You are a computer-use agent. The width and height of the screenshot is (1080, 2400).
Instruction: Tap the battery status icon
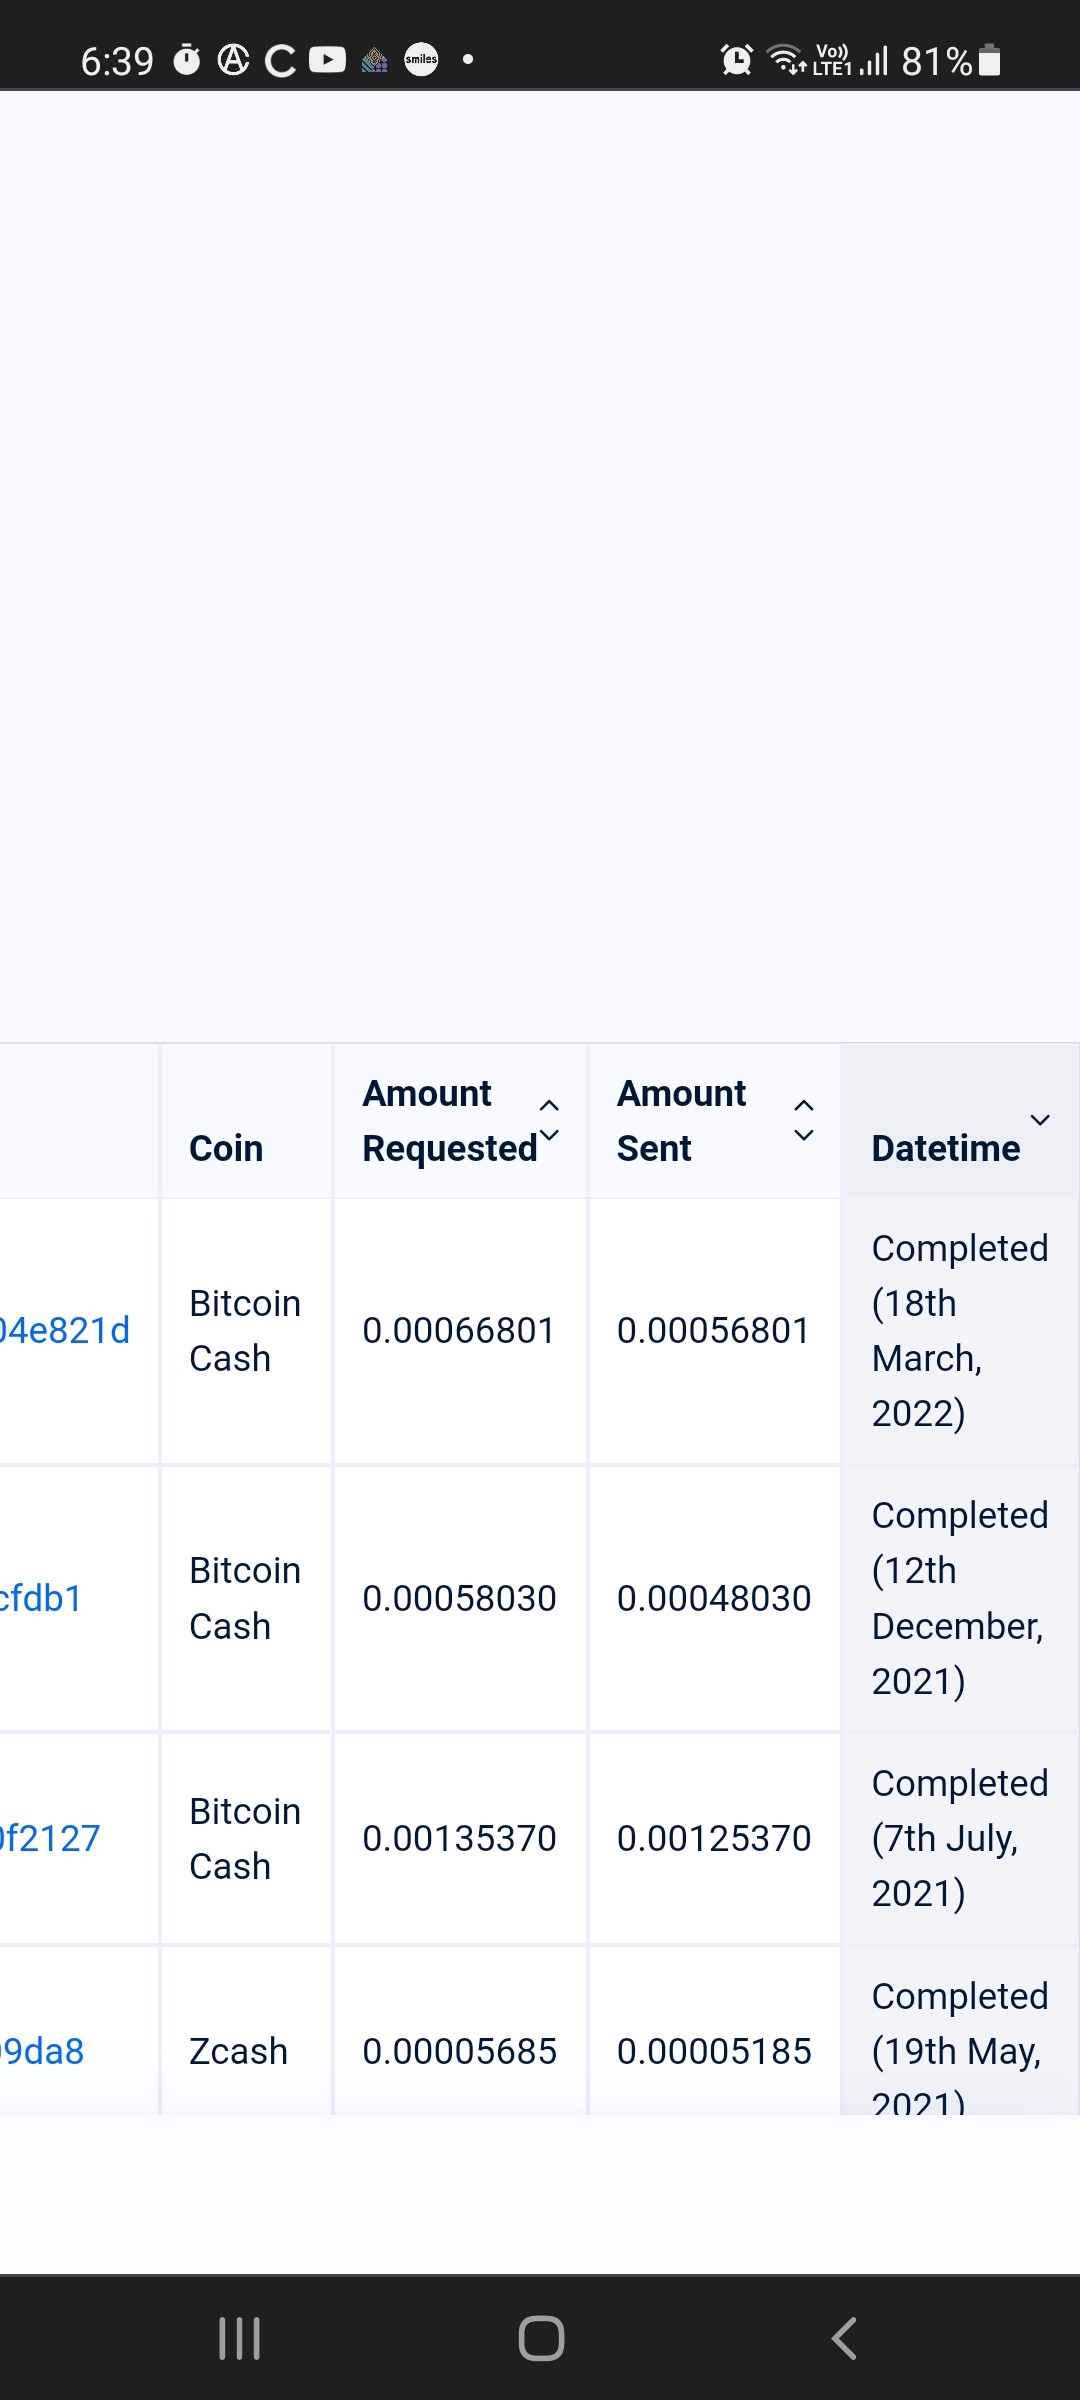989,60
